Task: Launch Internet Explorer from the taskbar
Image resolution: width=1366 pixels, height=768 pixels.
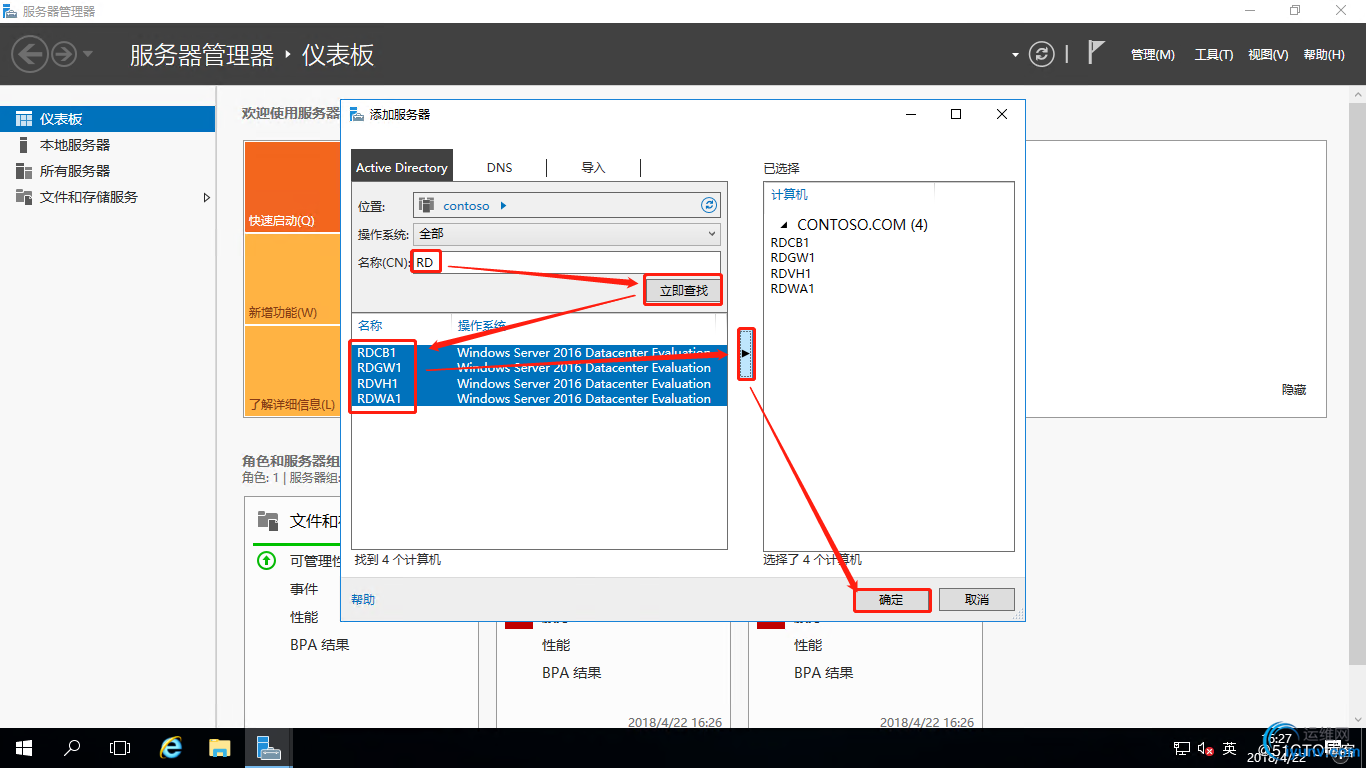Action: coord(171,748)
